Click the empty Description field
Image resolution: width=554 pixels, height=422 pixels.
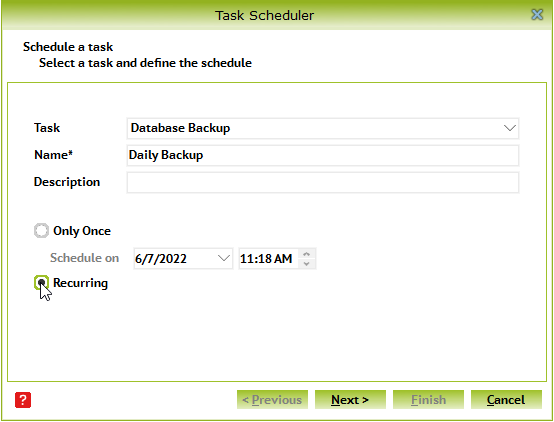tap(323, 182)
